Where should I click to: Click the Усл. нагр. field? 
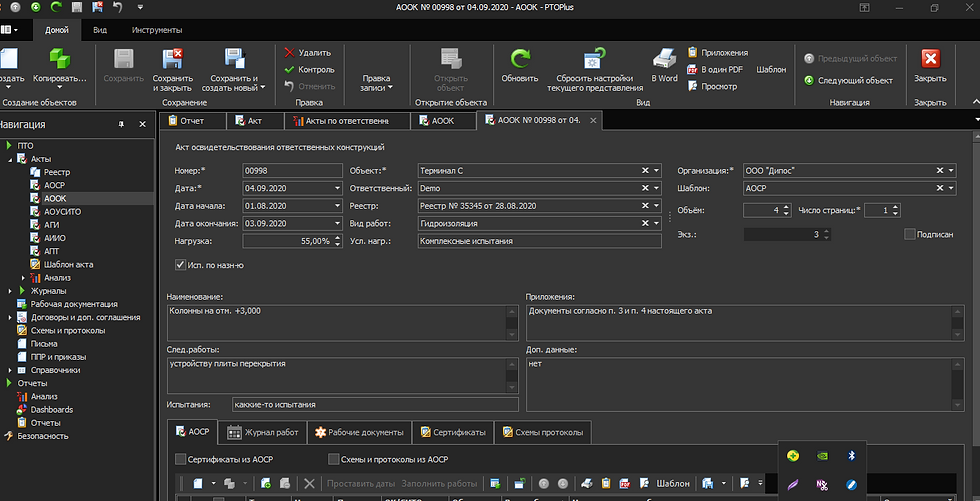coord(539,241)
